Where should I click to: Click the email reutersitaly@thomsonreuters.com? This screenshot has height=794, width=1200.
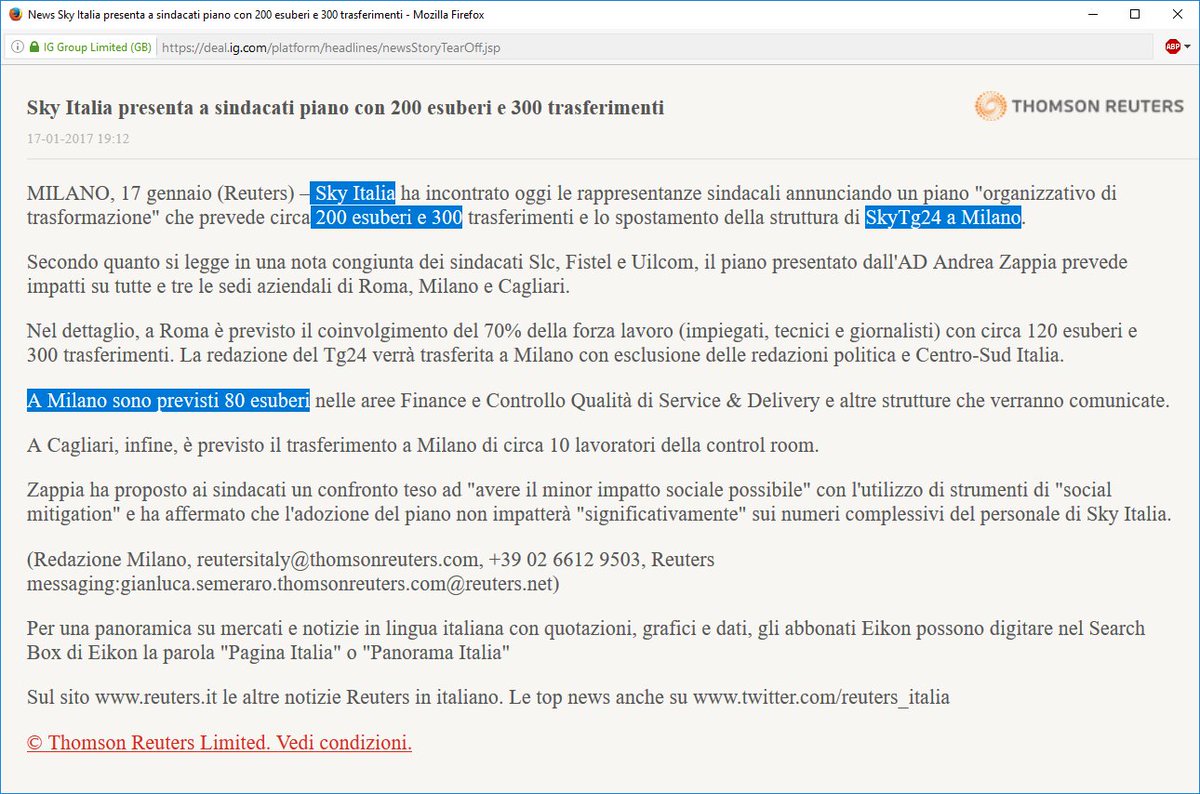click(x=337, y=559)
